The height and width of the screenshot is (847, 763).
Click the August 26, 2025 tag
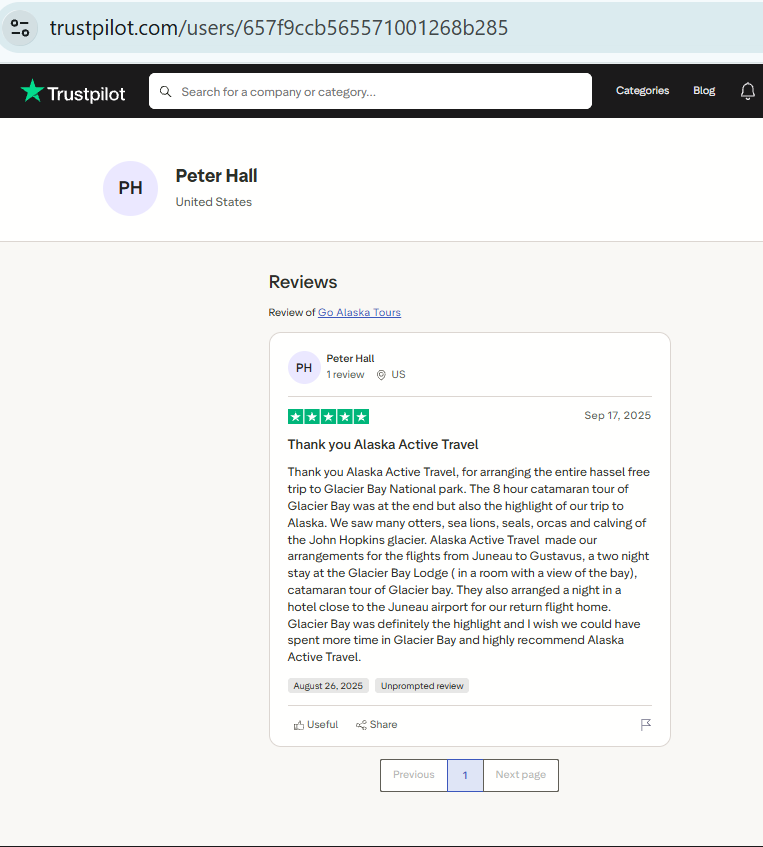328,686
